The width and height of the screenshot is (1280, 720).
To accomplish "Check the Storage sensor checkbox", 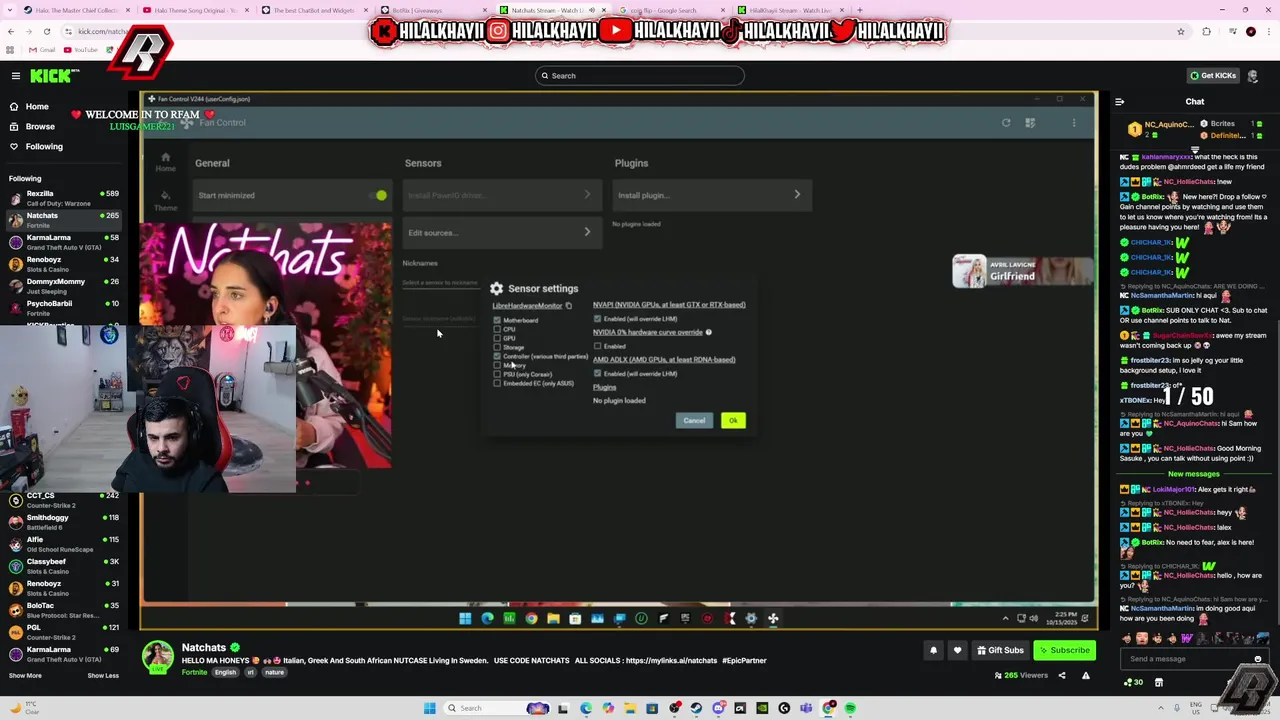I will [497, 347].
